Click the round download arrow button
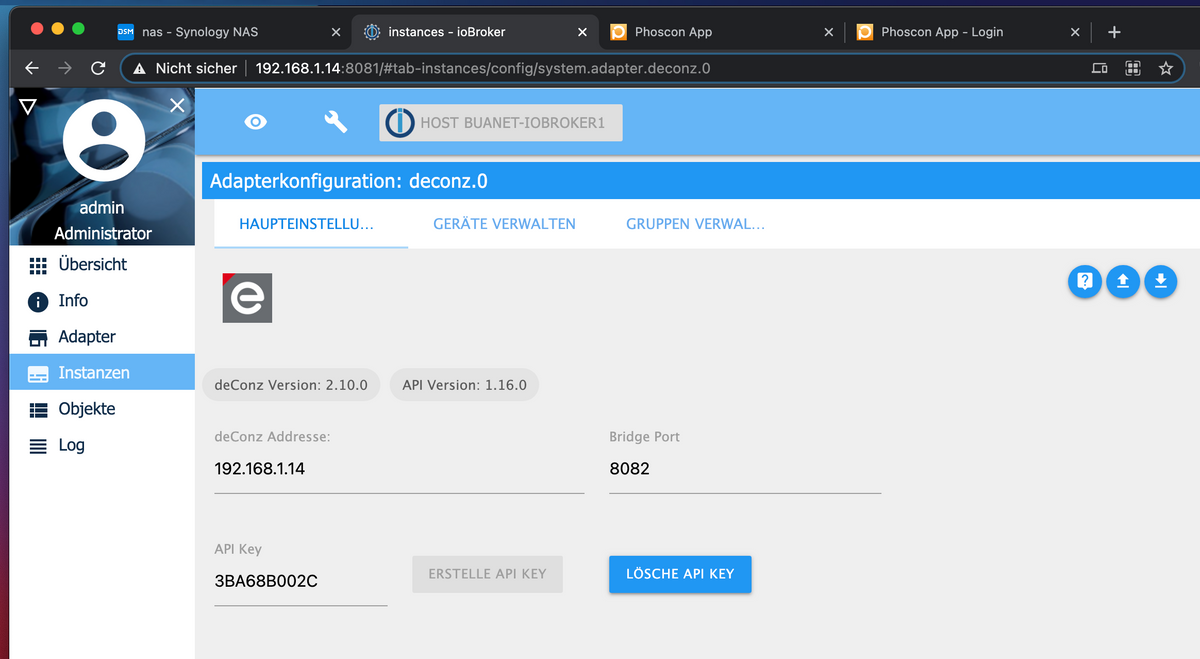Viewport: 1200px width, 659px height. click(1160, 282)
